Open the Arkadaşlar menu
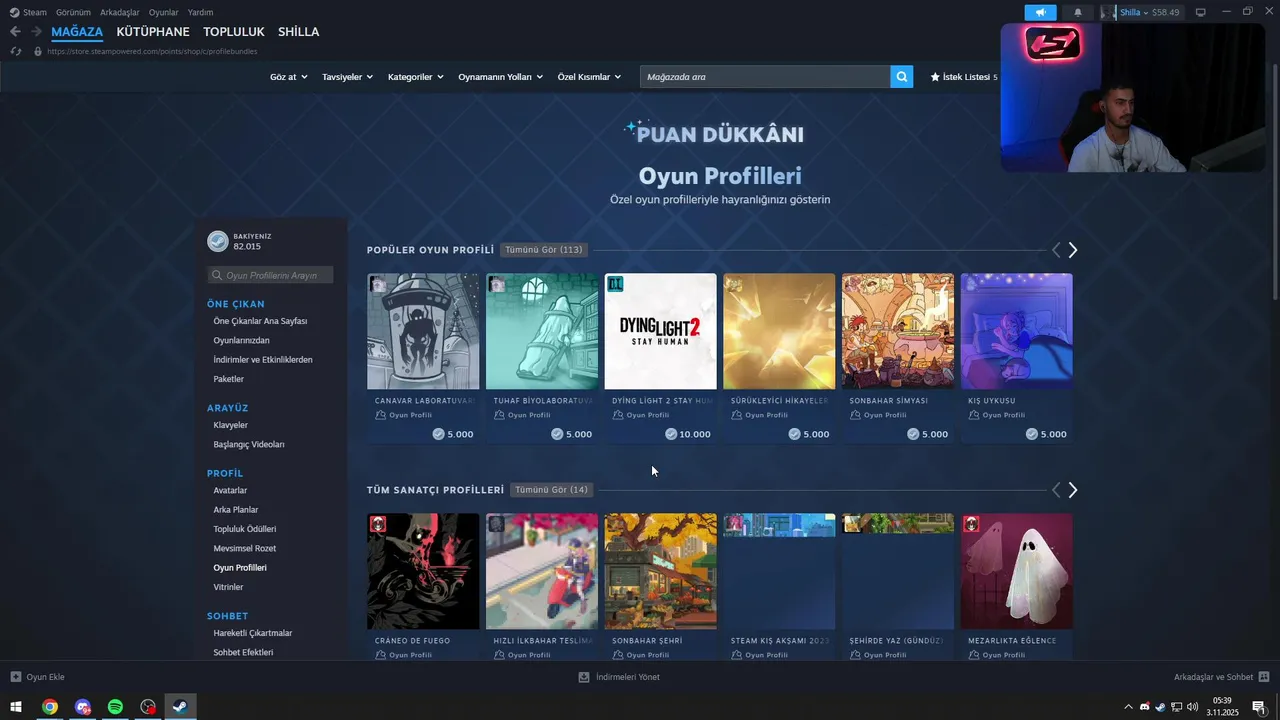The height and width of the screenshot is (720, 1280). click(120, 12)
